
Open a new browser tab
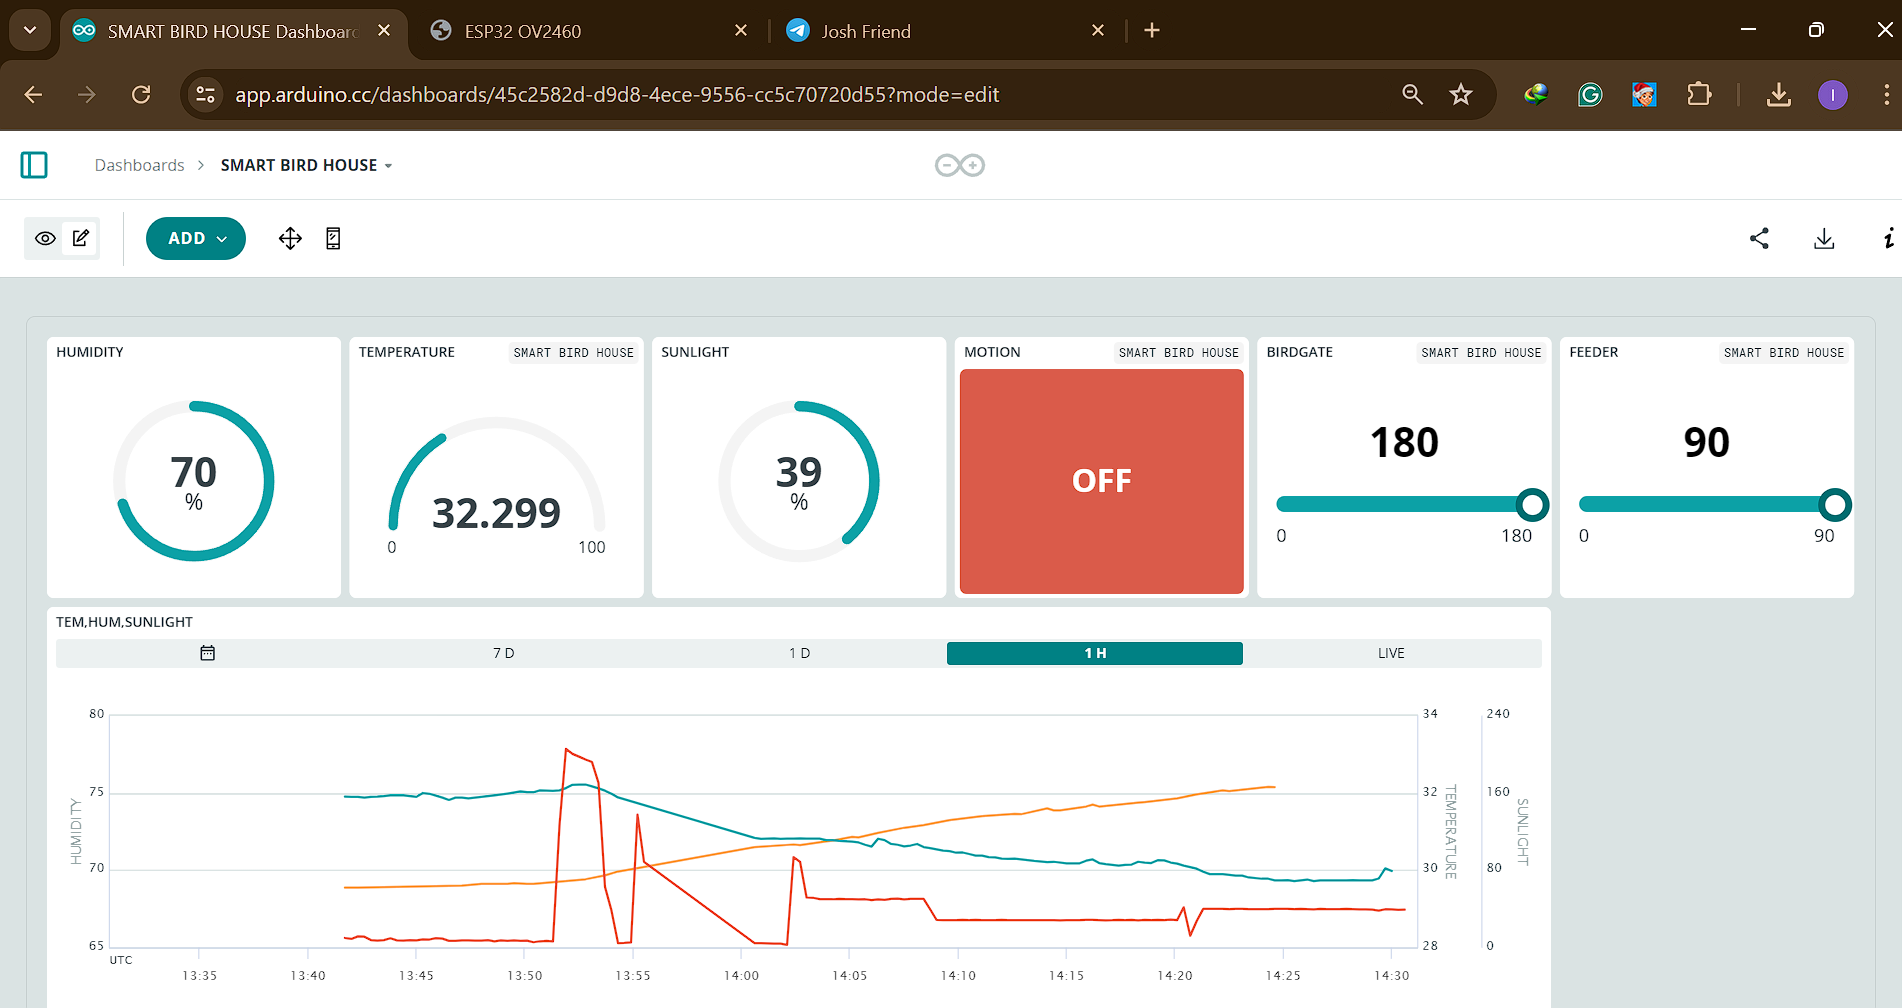click(1152, 31)
